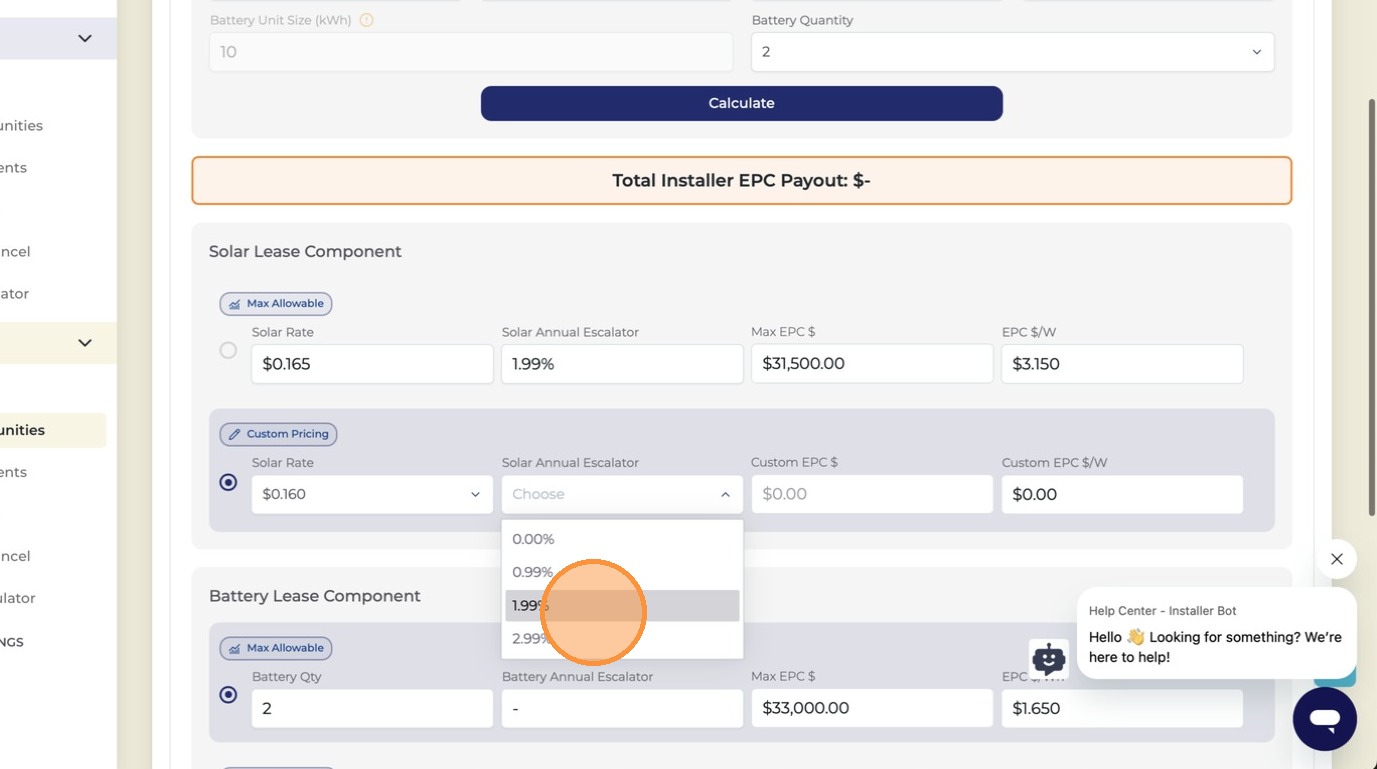Click the solar Max Allowable chart badge

point(276,304)
